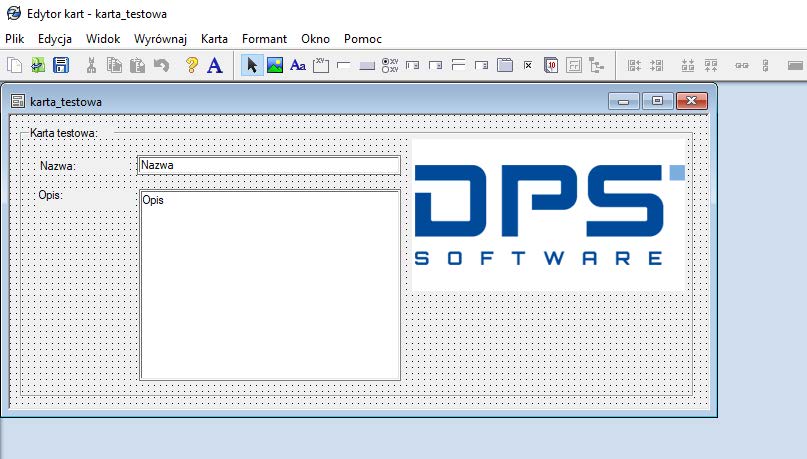The height and width of the screenshot is (459, 807).
Task: Select the spin field tool
Action: click(x=482, y=65)
